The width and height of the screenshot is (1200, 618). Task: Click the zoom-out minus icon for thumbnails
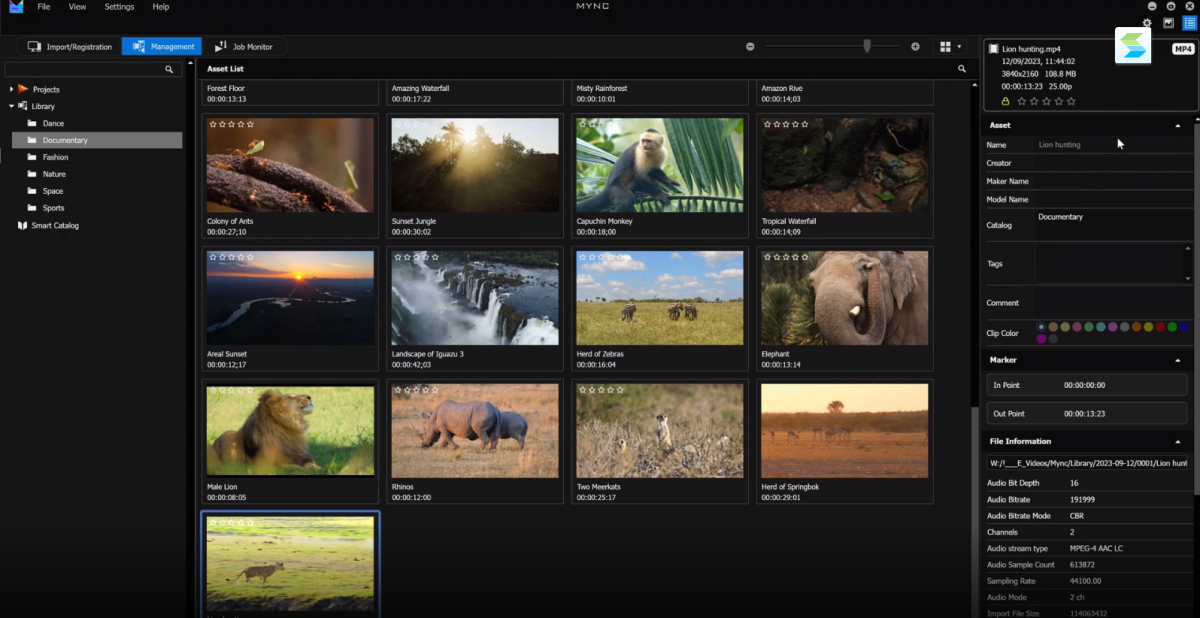751,46
